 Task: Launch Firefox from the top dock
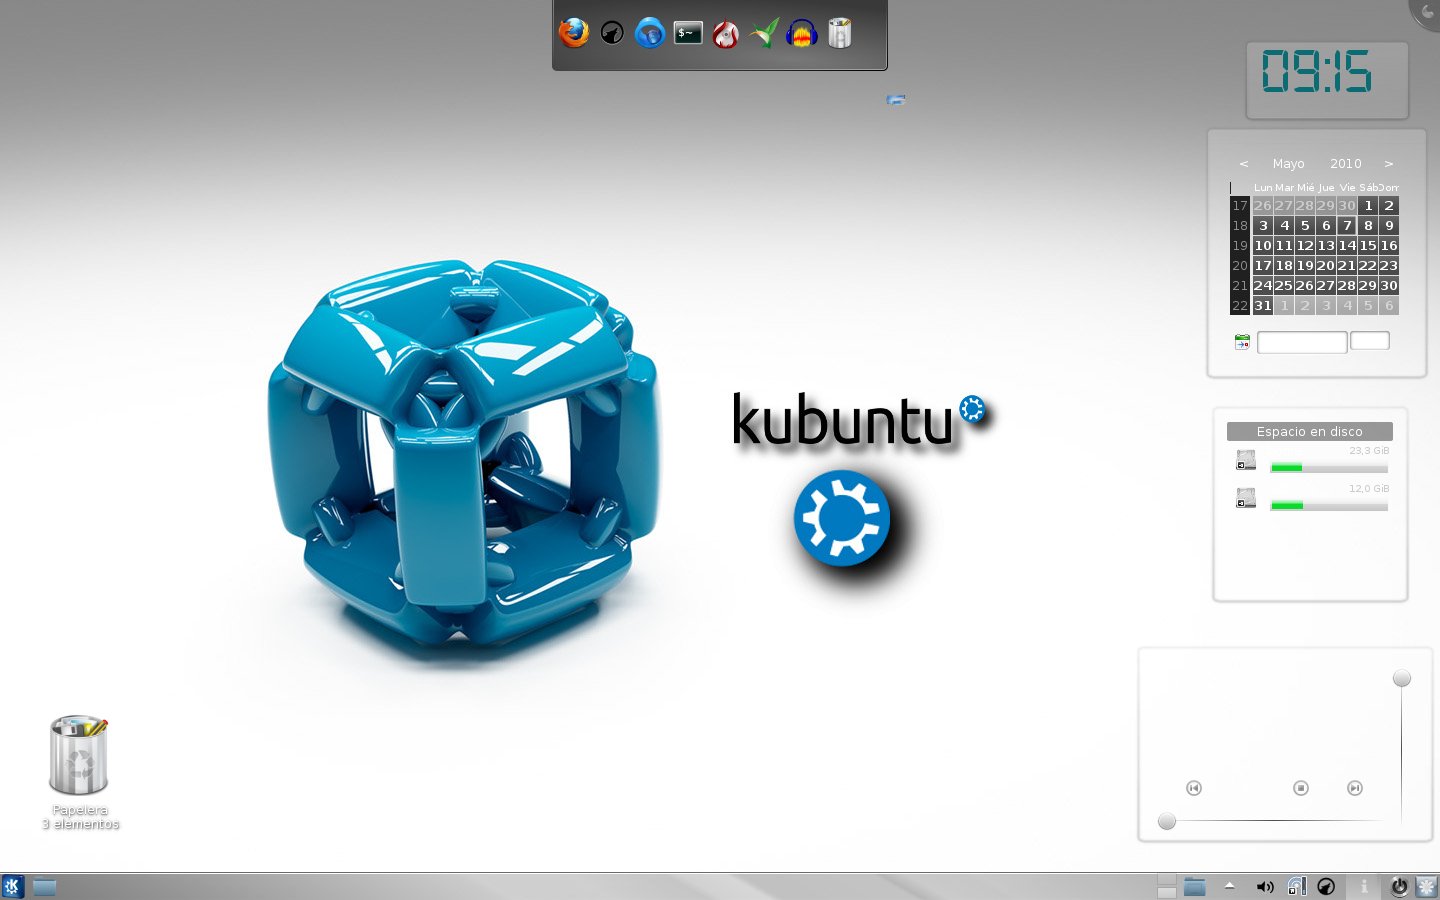(x=573, y=33)
